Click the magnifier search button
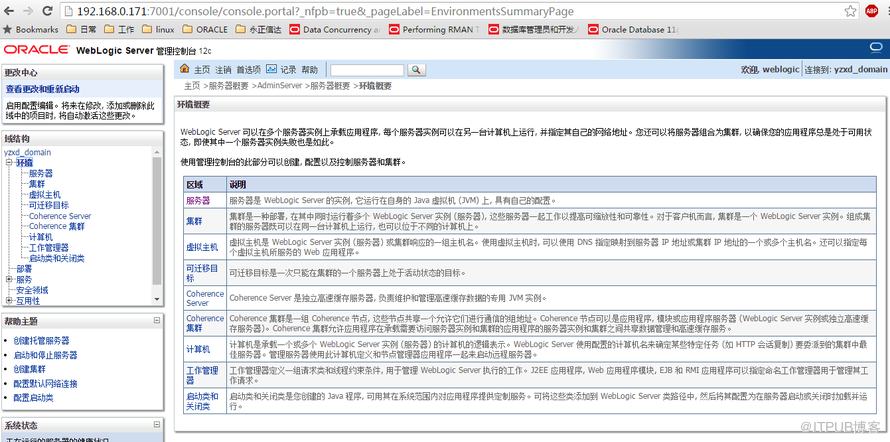 coord(416,70)
